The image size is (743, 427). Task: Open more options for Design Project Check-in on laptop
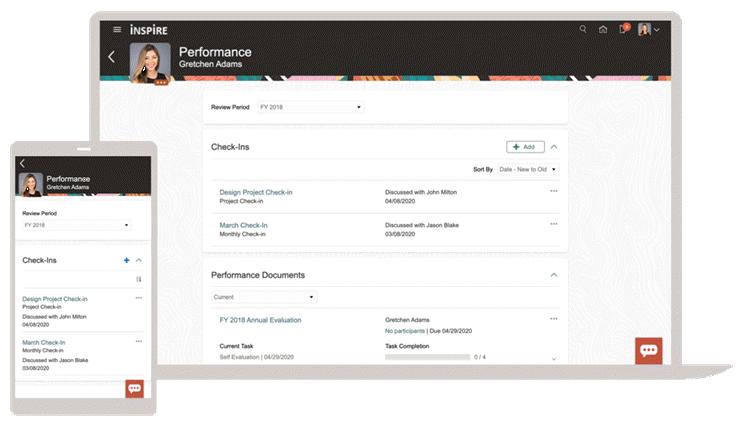pyautogui.click(x=553, y=190)
